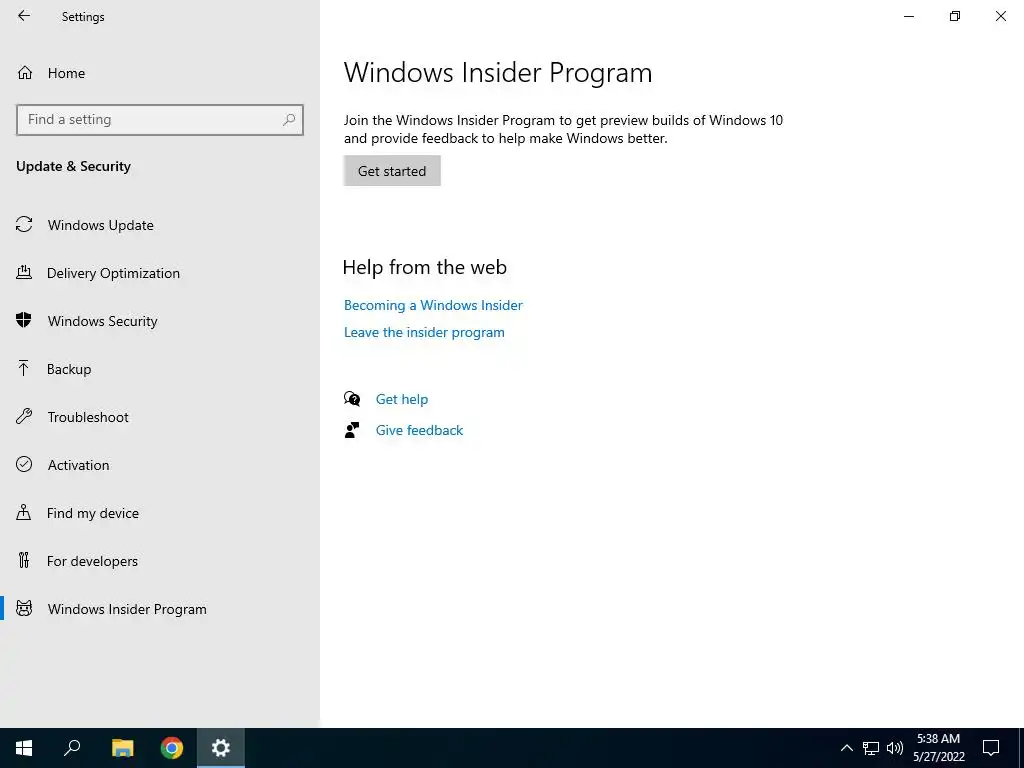Image resolution: width=1024 pixels, height=768 pixels.
Task: Click the Give feedback link
Action: 419,430
